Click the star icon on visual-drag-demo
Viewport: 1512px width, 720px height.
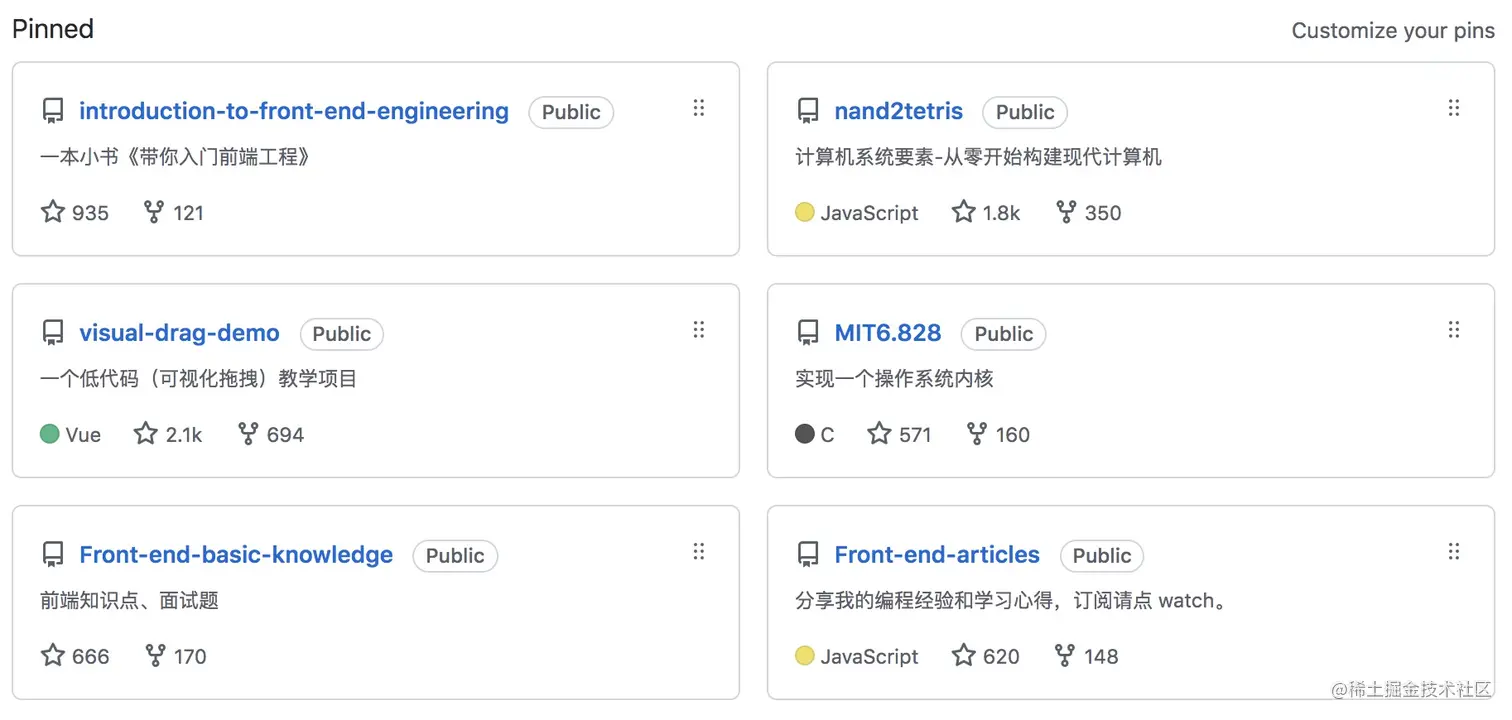146,434
